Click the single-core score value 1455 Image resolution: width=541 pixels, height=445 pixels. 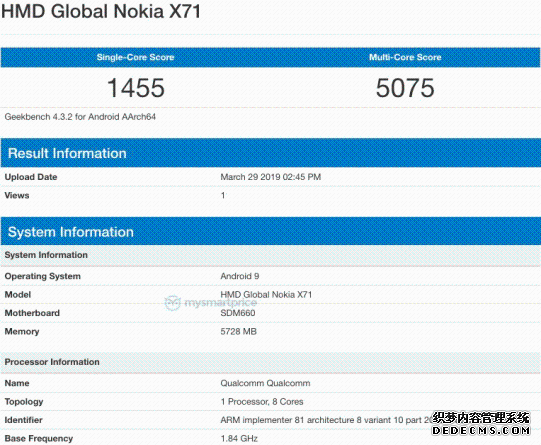[x=136, y=88]
